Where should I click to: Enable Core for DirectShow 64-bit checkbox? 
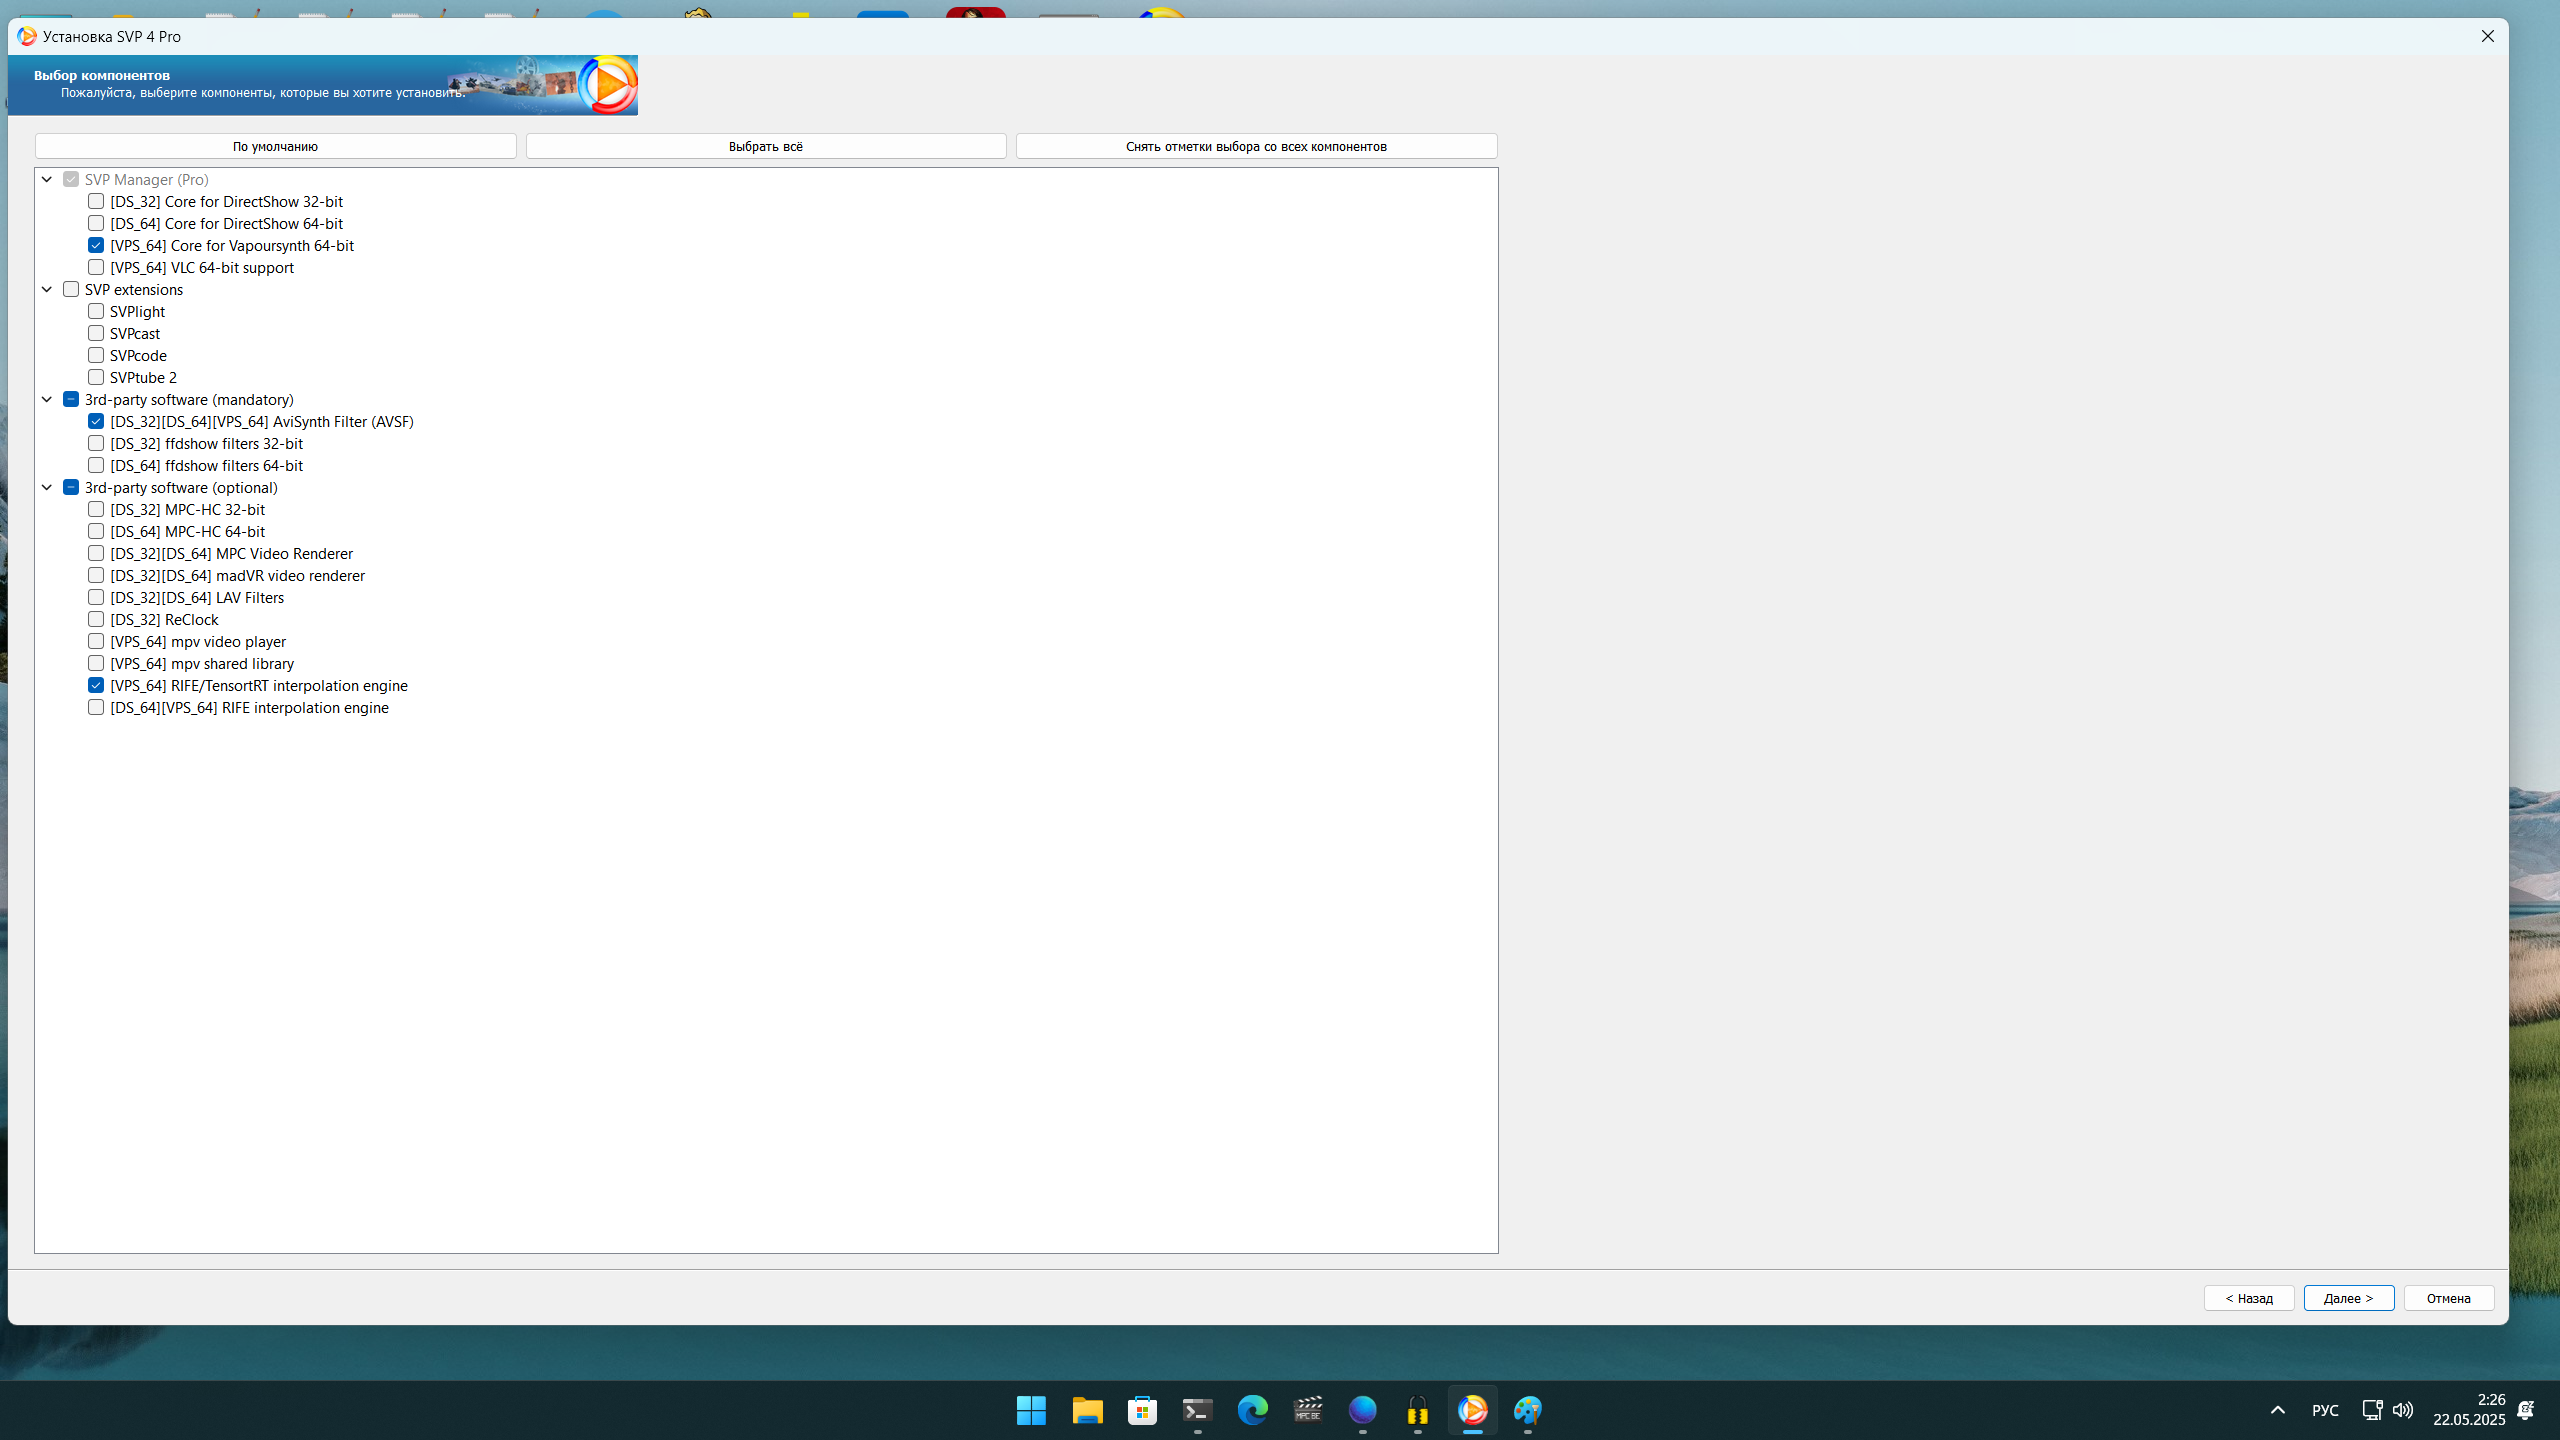[x=96, y=223]
